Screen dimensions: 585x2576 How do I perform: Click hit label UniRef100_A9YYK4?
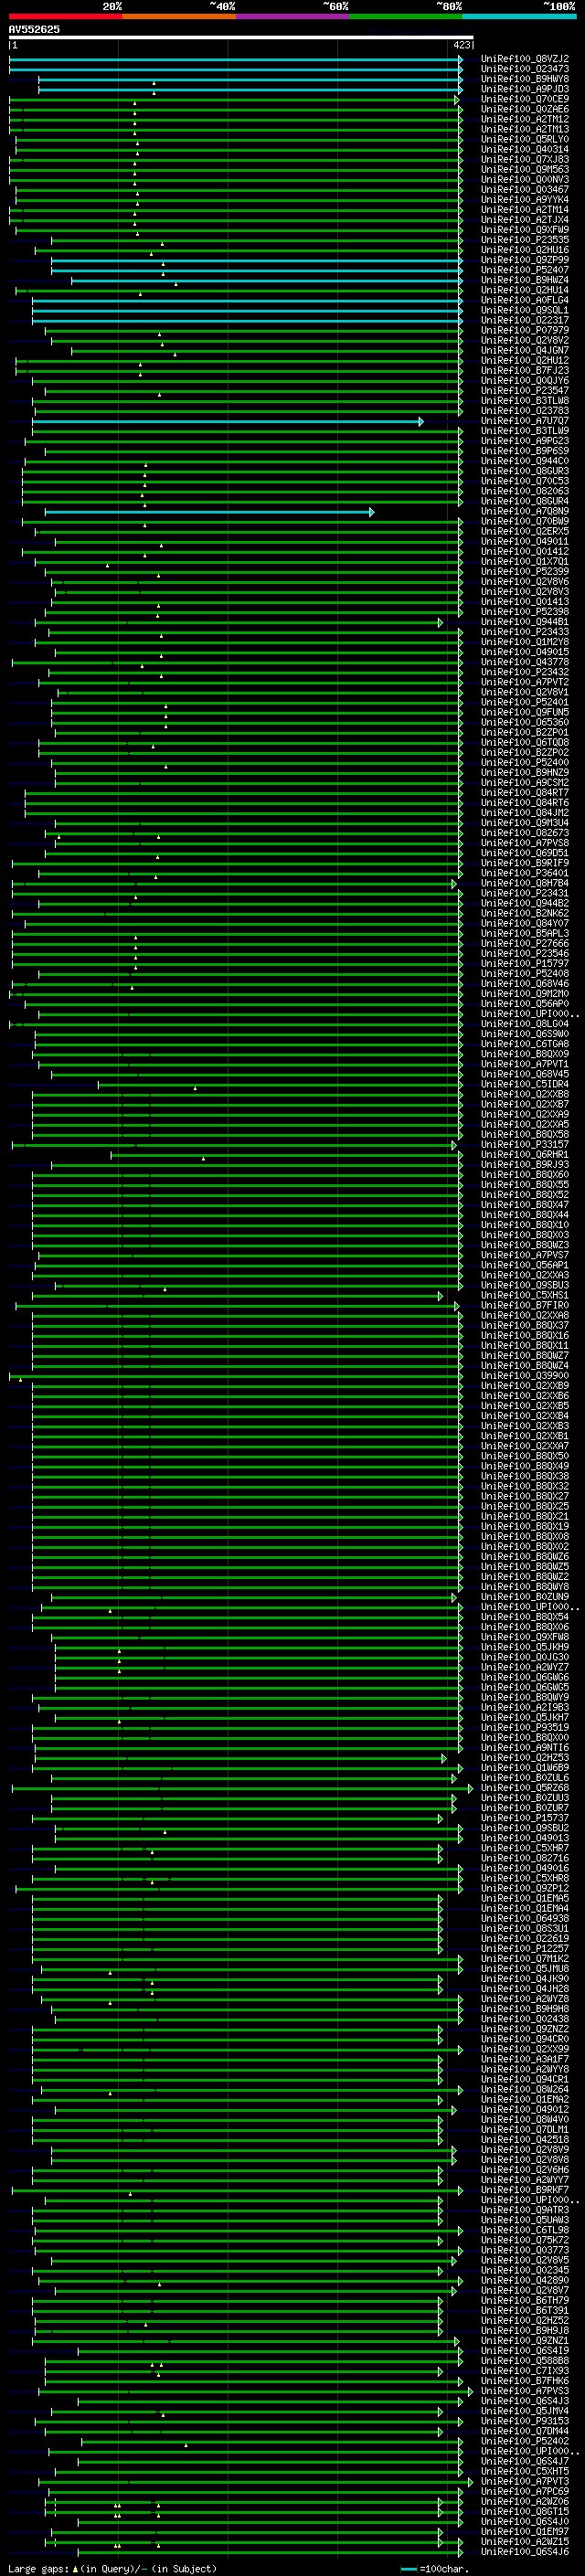point(524,200)
